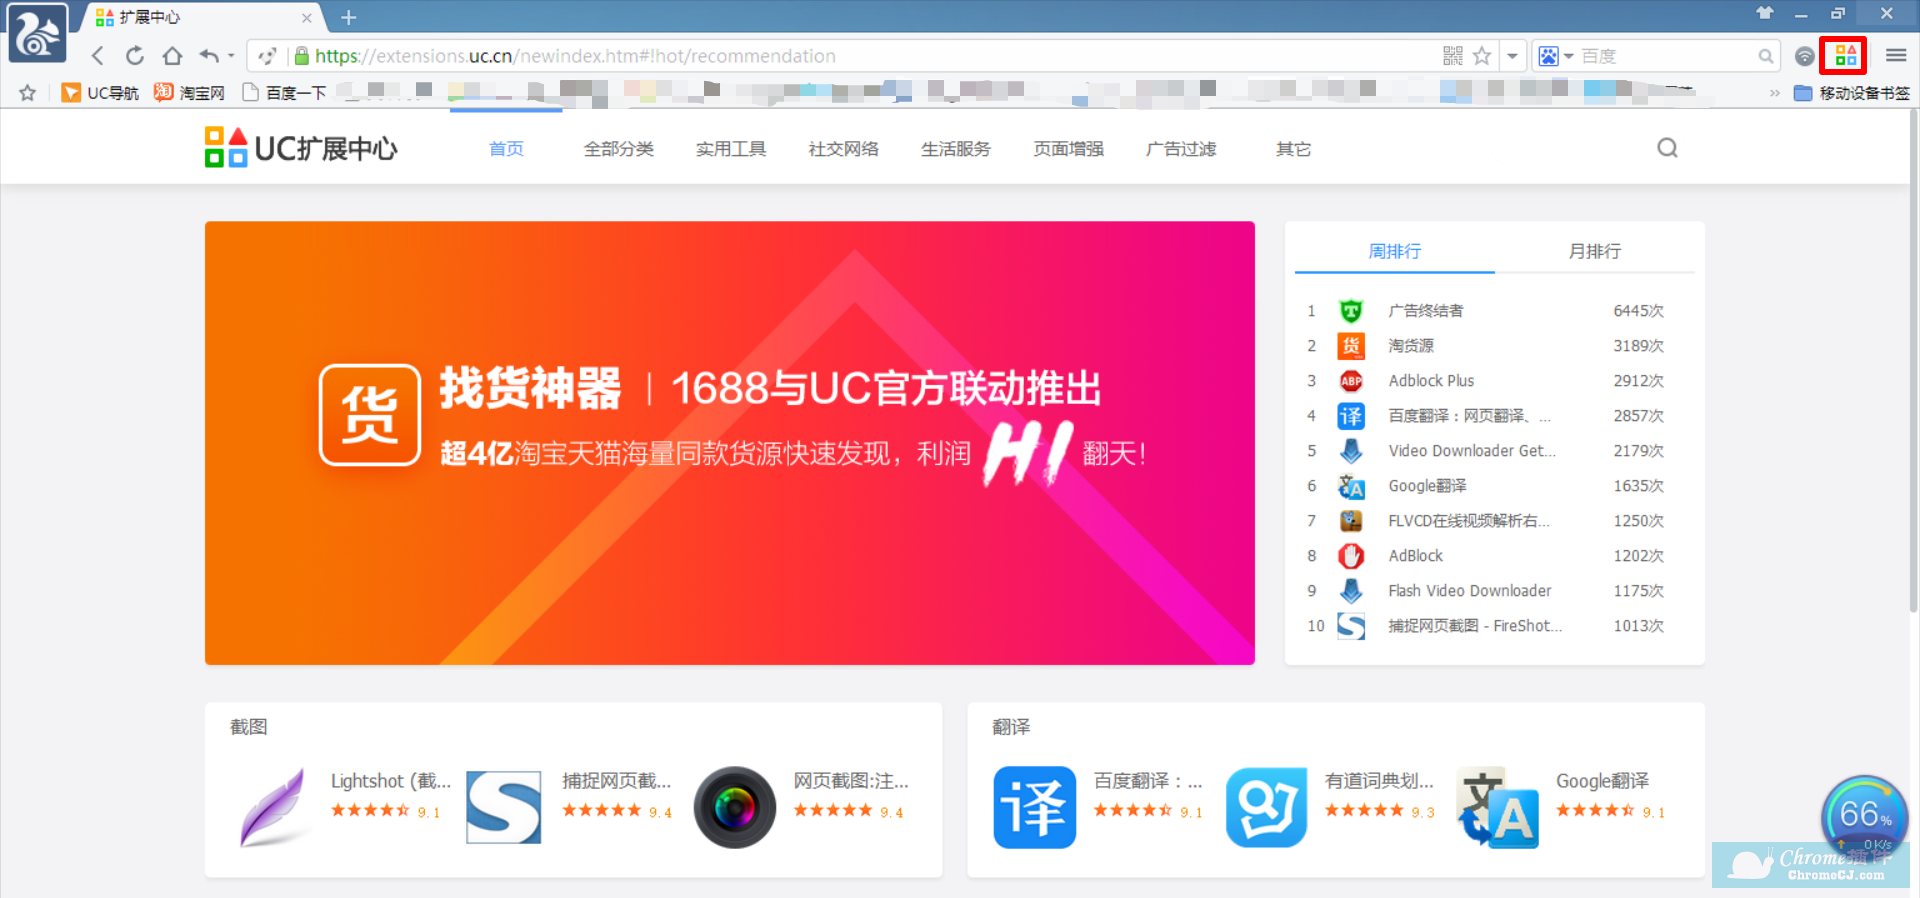Image resolution: width=1920 pixels, height=898 pixels.
Task: Open the 百度一下 bookmark
Action: coord(285,93)
